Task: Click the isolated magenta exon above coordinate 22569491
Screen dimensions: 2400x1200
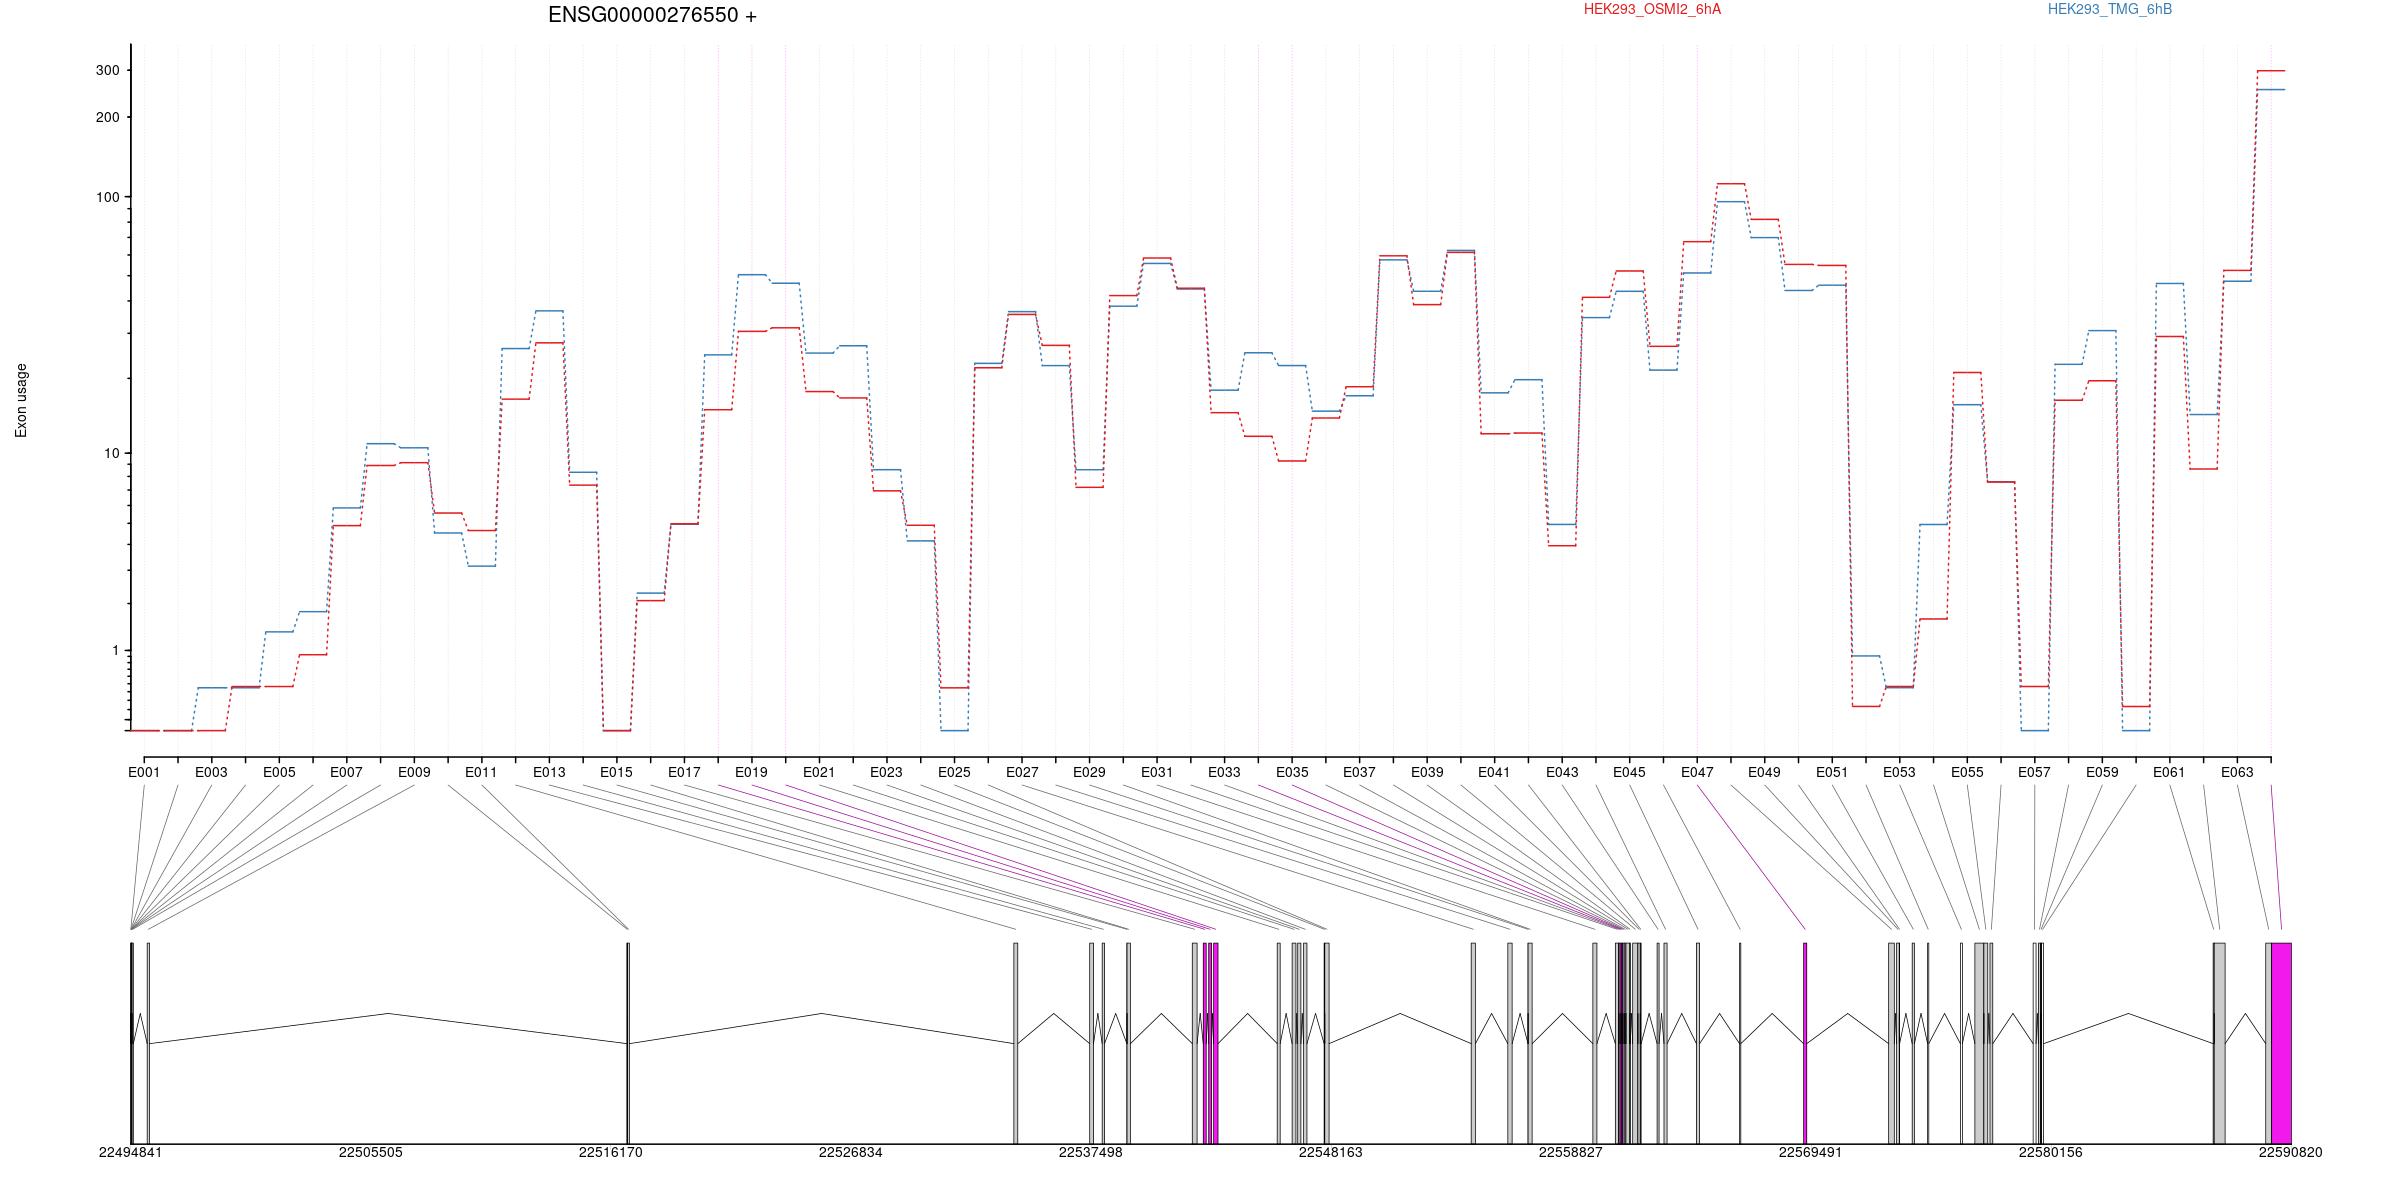Action: coord(1805,1043)
